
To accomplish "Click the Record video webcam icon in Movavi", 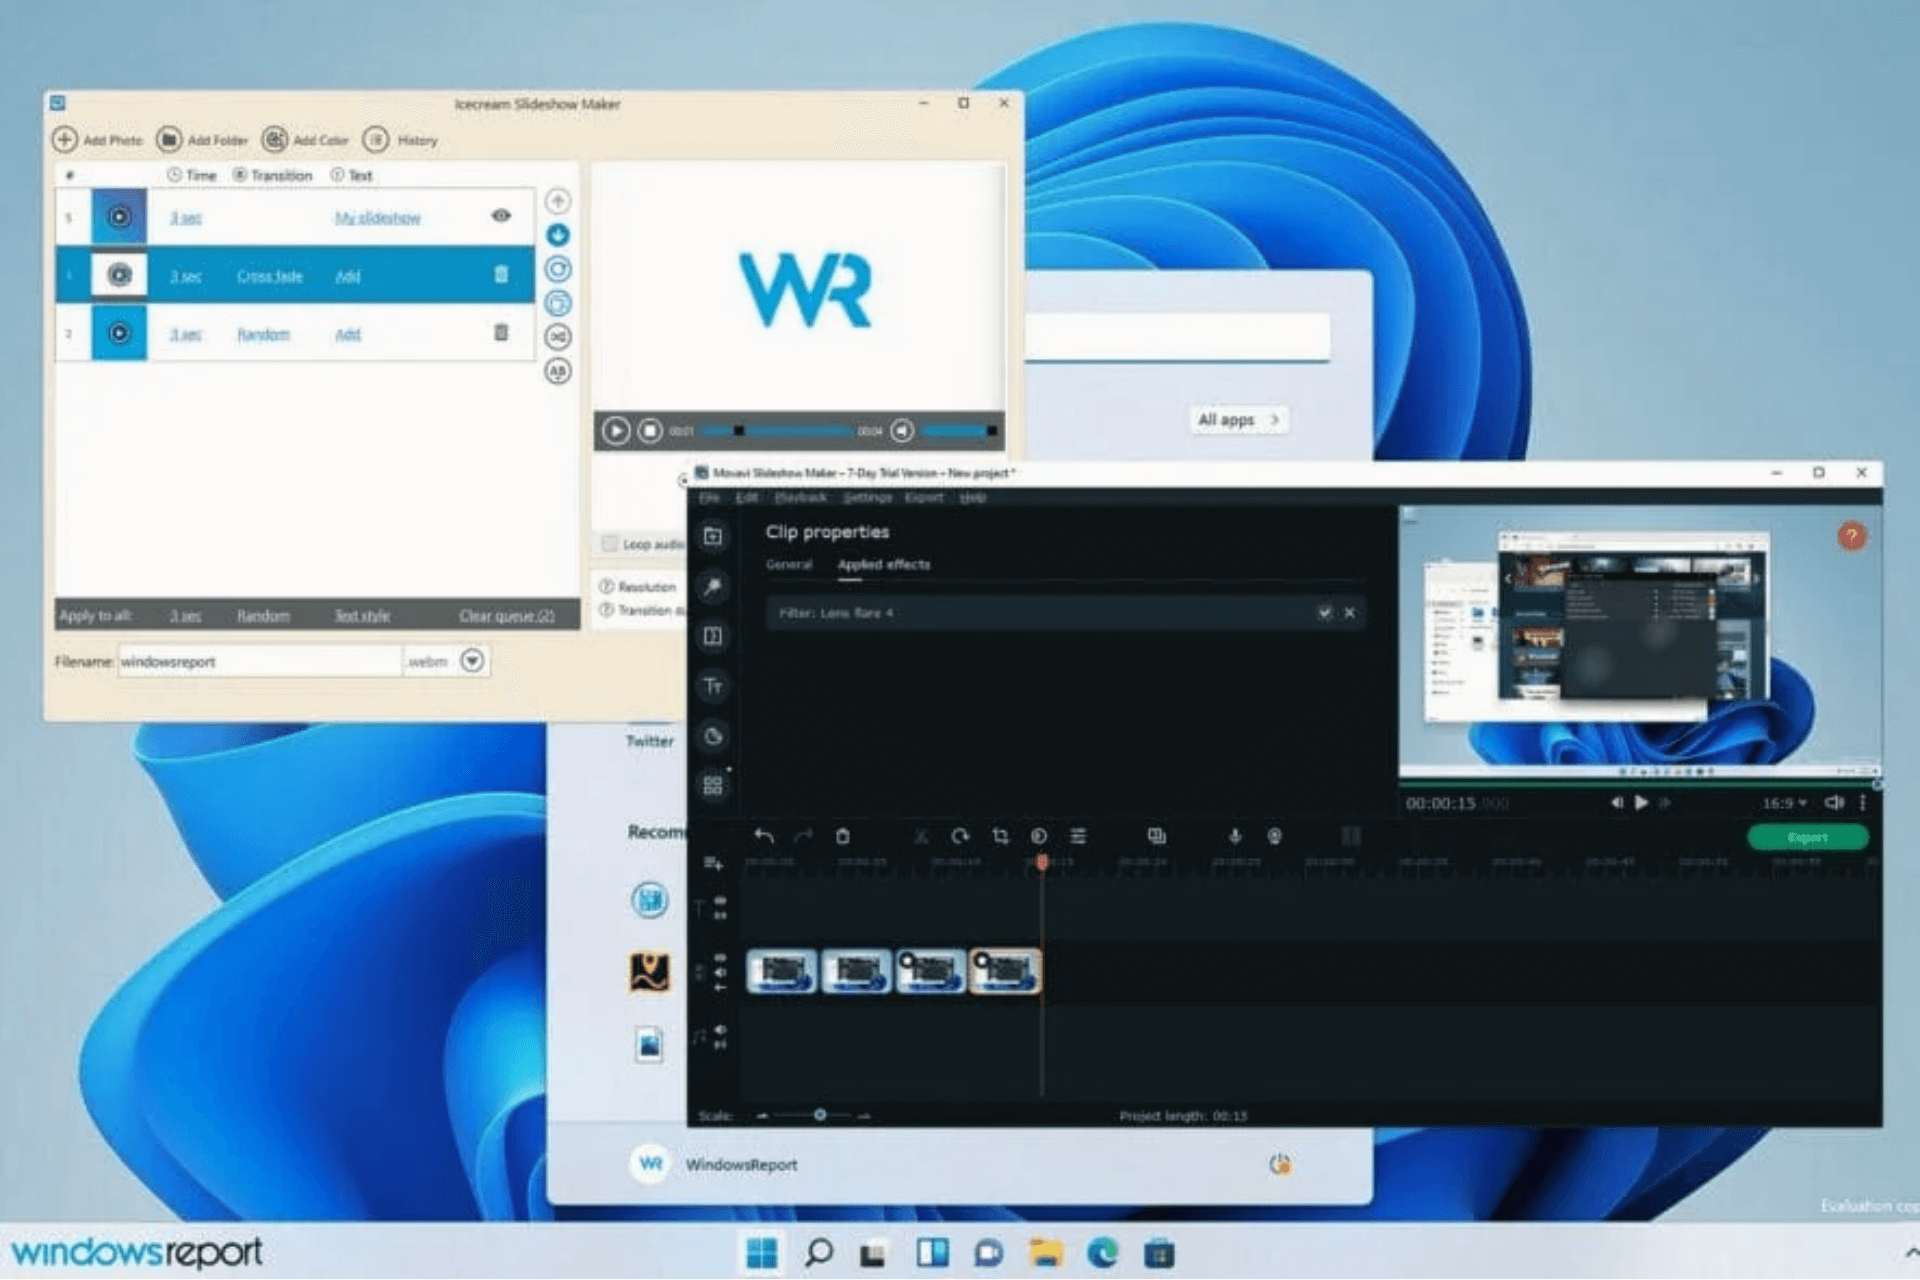I will [x=1274, y=836].
